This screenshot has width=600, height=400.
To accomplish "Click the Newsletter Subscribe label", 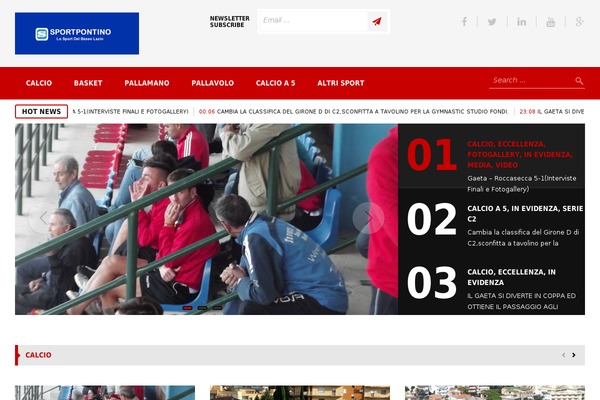I will (x=230, y=21).
